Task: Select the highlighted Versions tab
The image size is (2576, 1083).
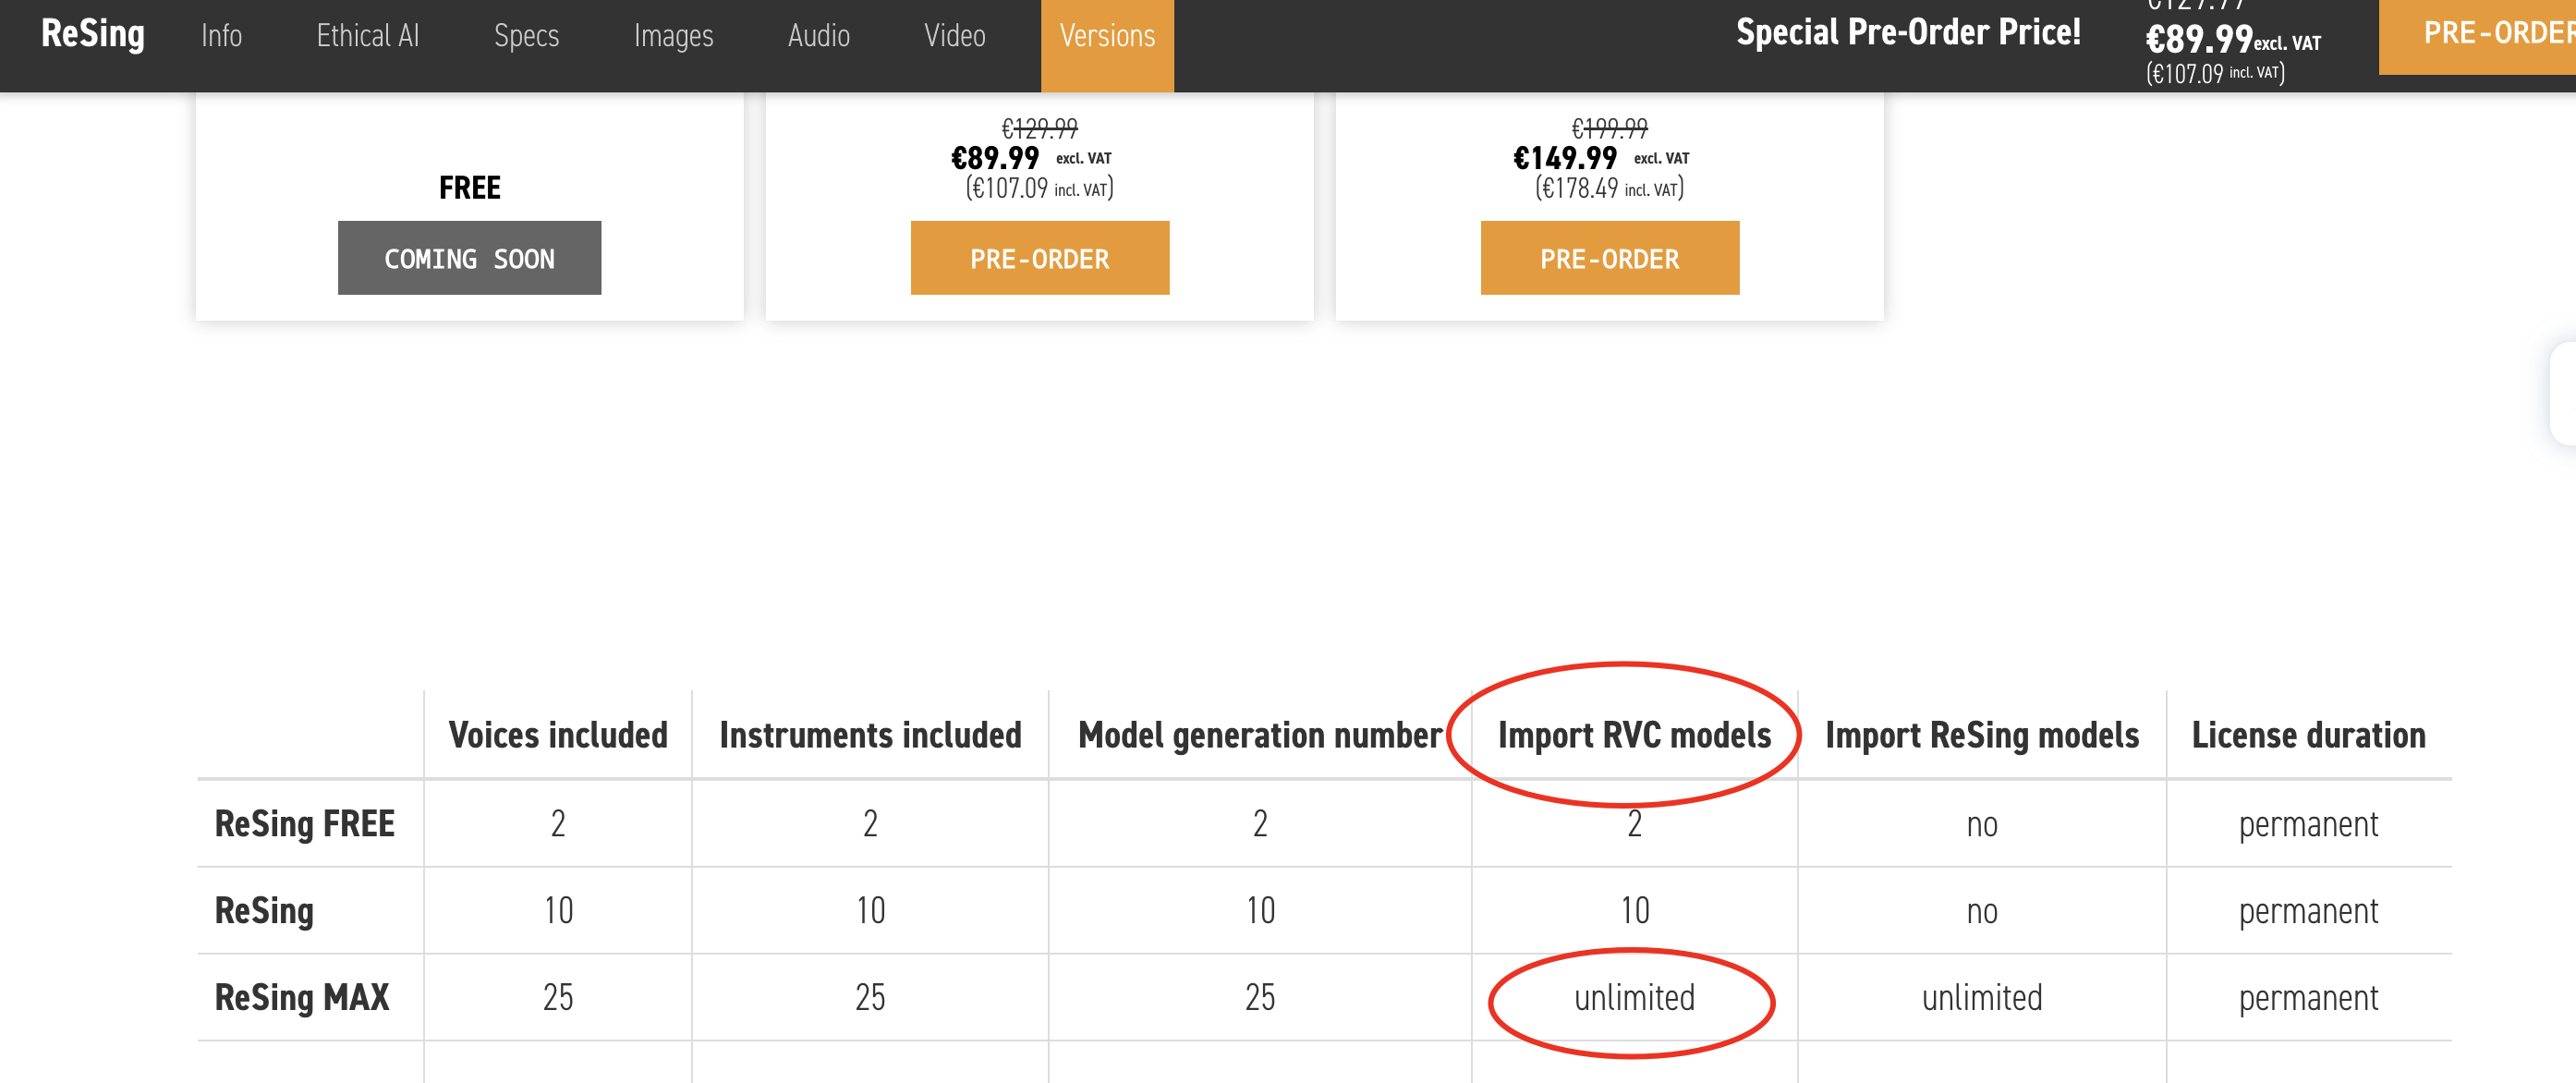Action: tap(1107, 36)
